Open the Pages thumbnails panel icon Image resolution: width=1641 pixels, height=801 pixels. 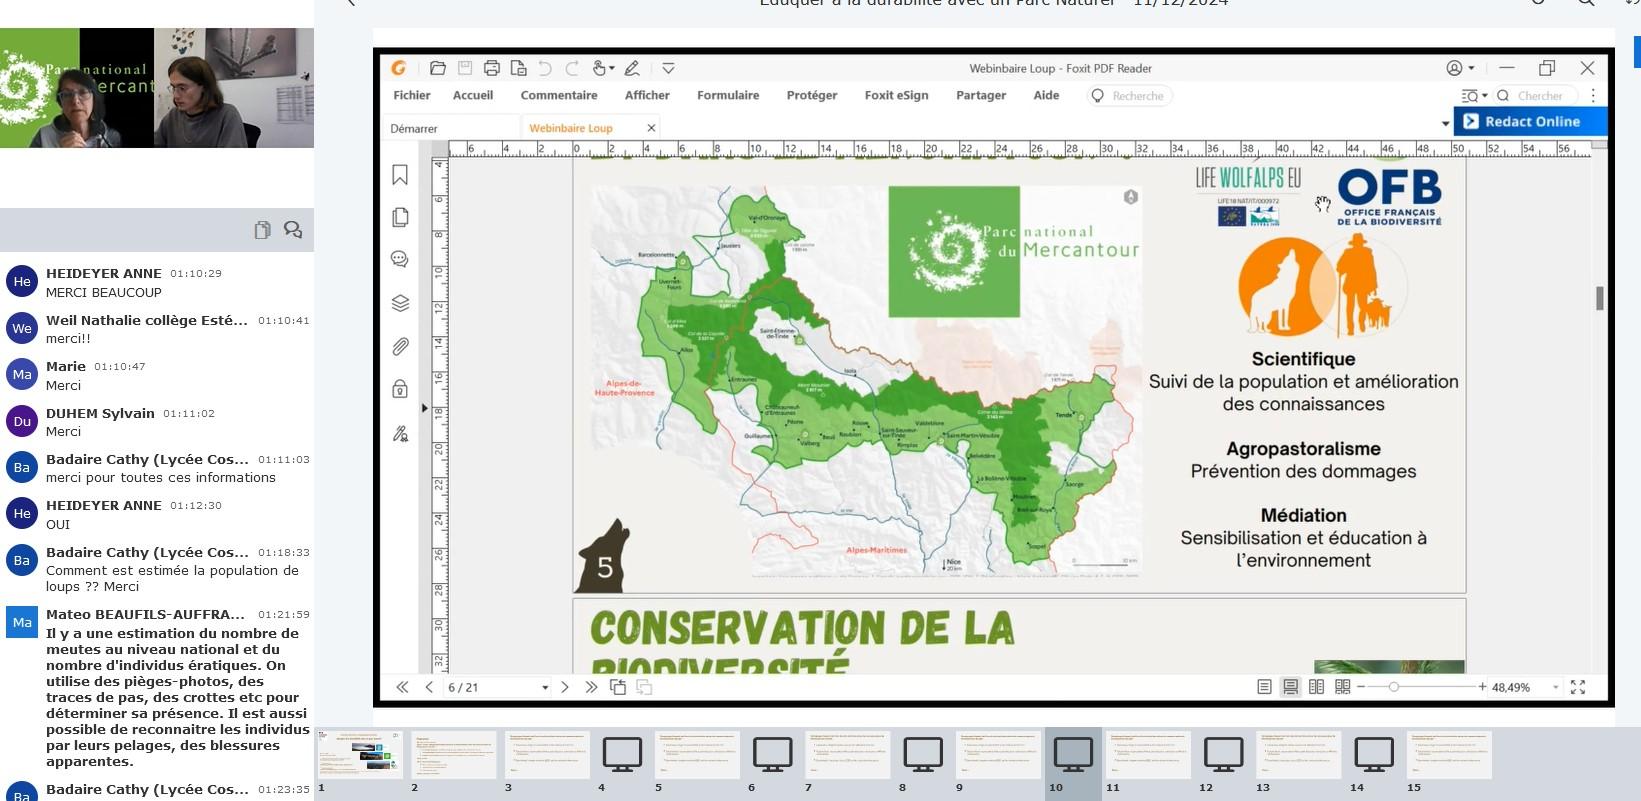(x=400, y=217)
